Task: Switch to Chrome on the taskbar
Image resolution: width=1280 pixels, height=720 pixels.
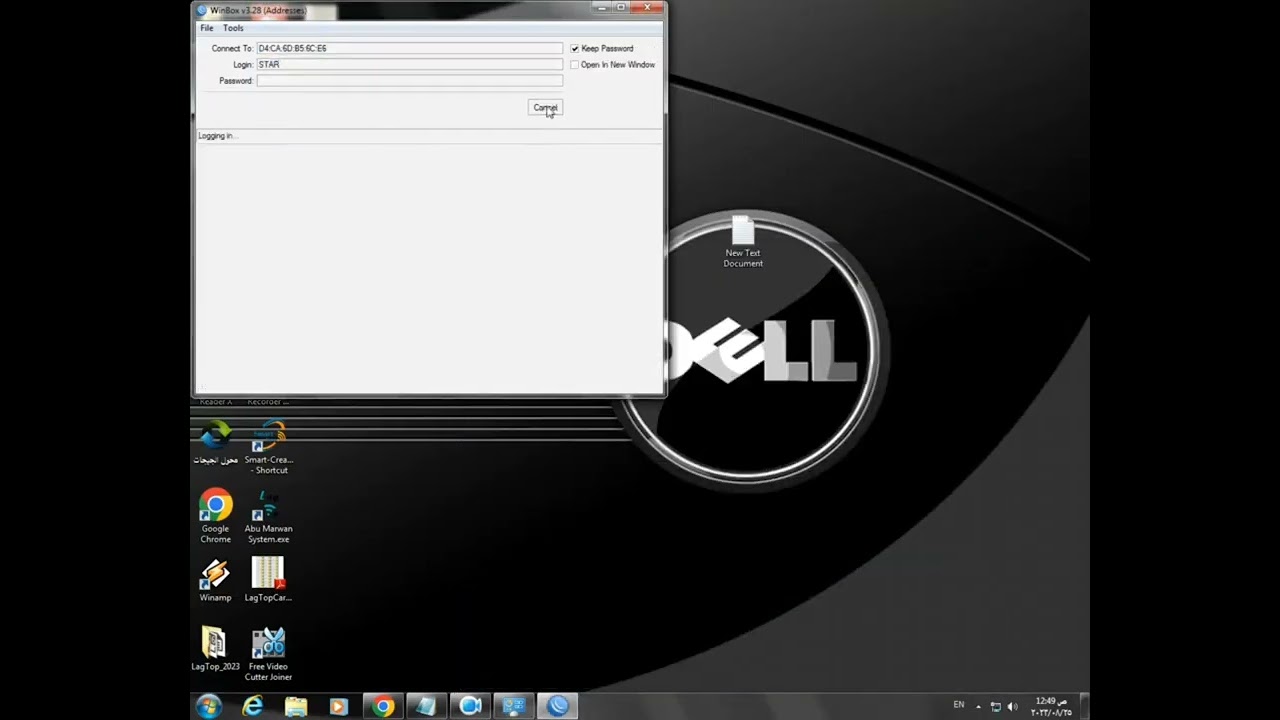Action: [383, 706]
